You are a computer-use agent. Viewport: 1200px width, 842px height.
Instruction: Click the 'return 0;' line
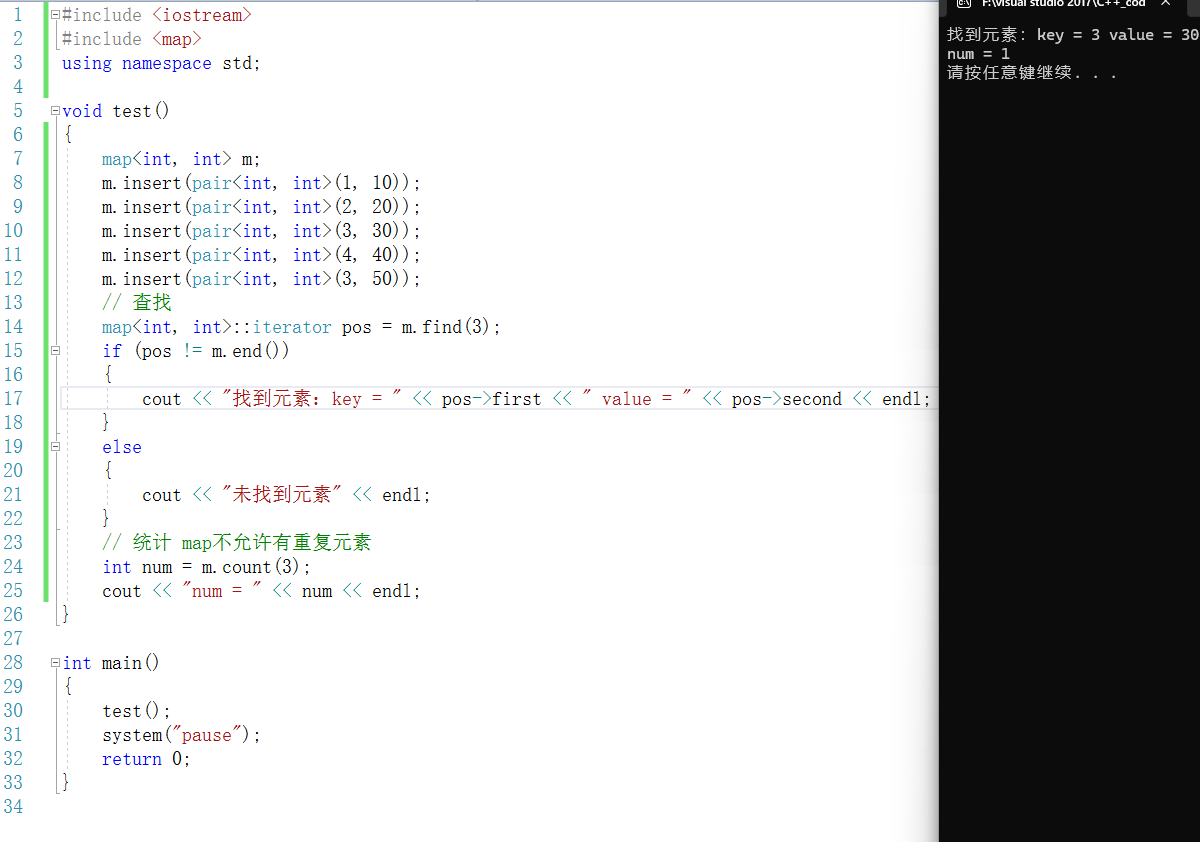(x=146, y=759)
